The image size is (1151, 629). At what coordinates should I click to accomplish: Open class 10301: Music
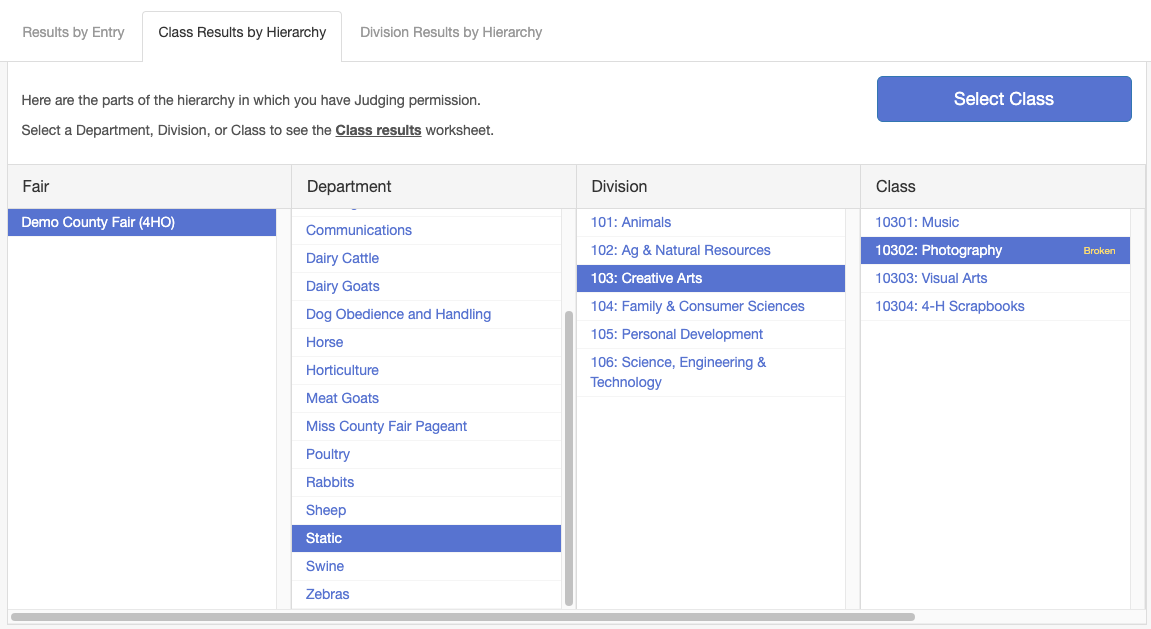tap(917, 222)
